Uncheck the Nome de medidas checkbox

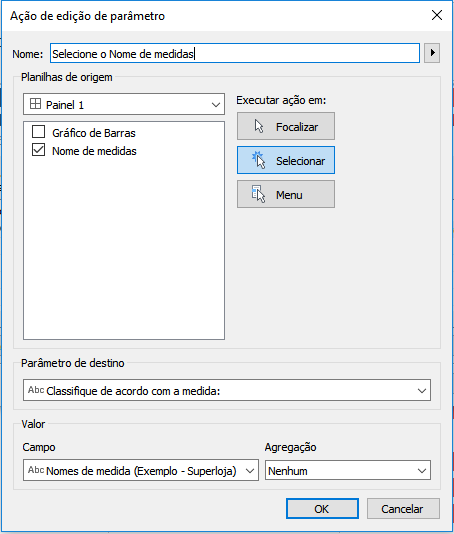pyautogui.click(x=38, y=150)
